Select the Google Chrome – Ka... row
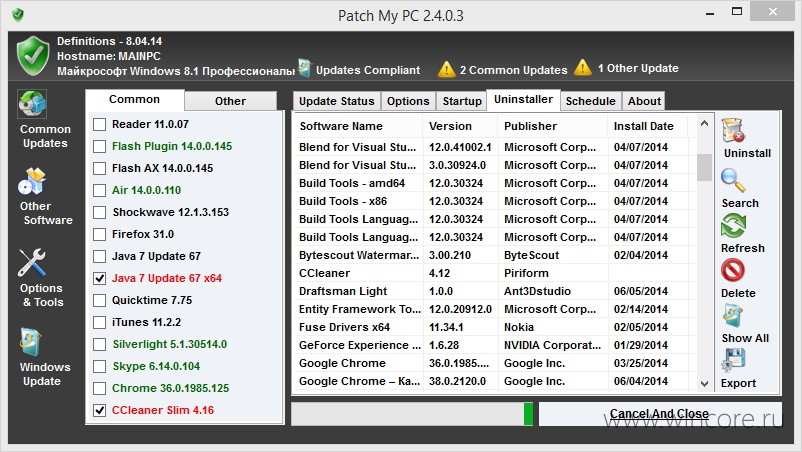This screenshot has height=452, width=802. pyautogui.click(x=495, y=381)
